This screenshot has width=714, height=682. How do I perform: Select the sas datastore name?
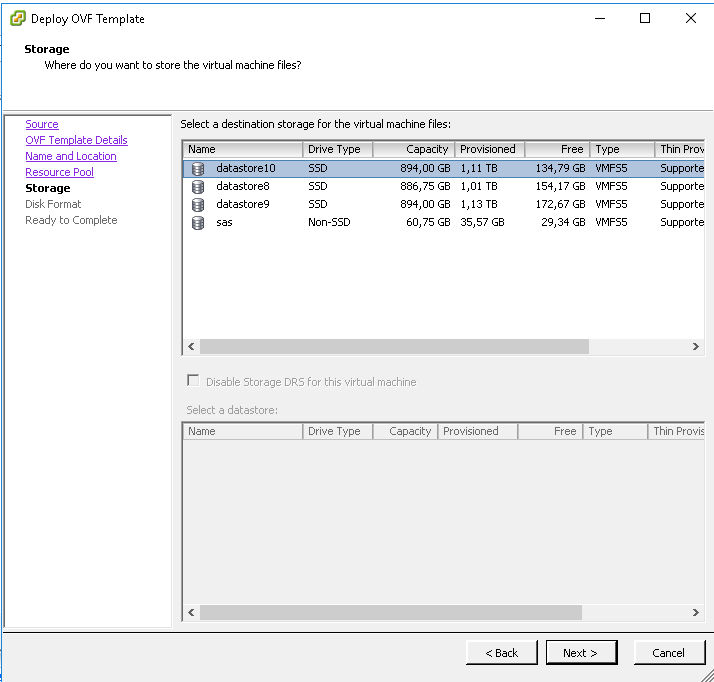224,223
